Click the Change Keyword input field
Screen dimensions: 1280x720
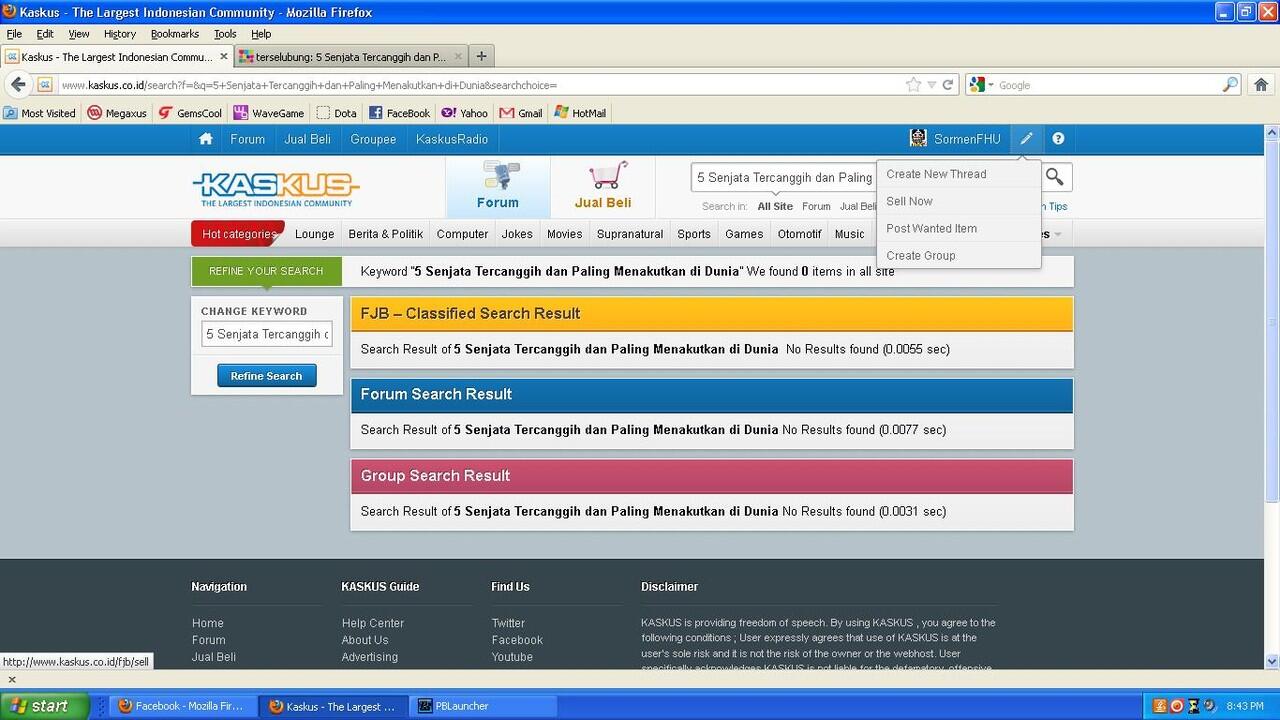coord(266,334)
